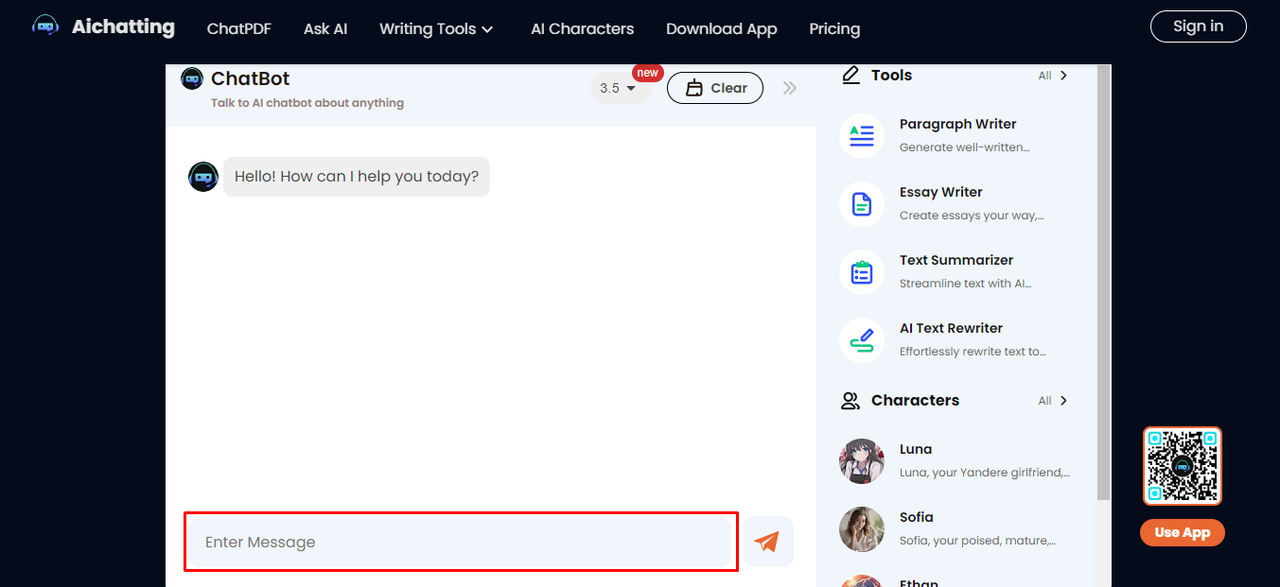
Task: Expand all Characters with chevron arrow
Action: click(x=1063, y=400)
